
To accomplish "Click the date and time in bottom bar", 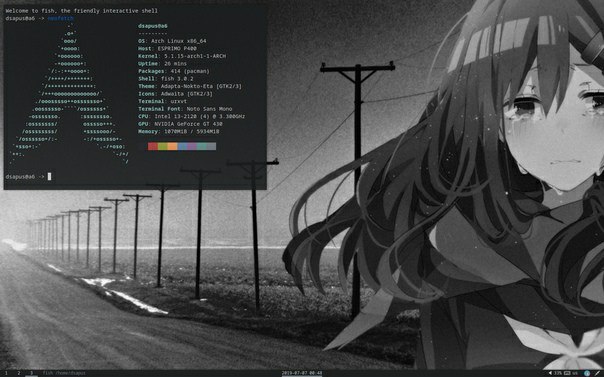I will [302, 373].
